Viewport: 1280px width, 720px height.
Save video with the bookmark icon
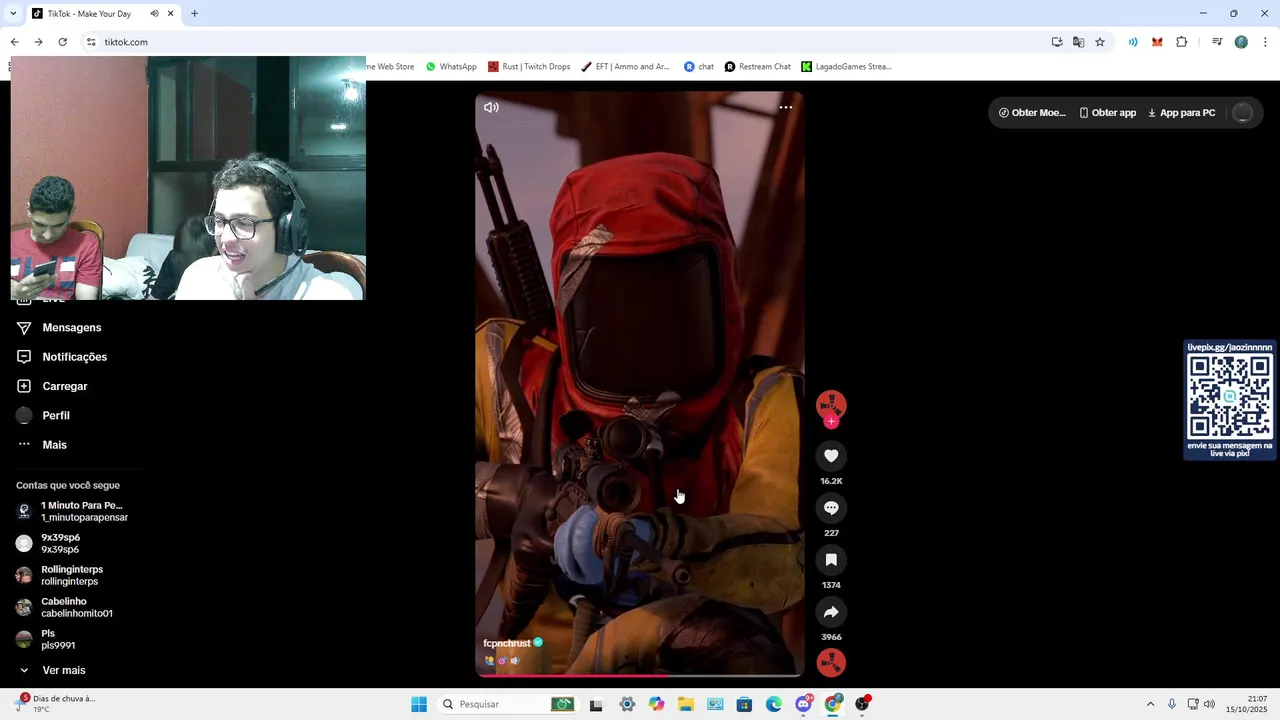click(x=831, y=560)
